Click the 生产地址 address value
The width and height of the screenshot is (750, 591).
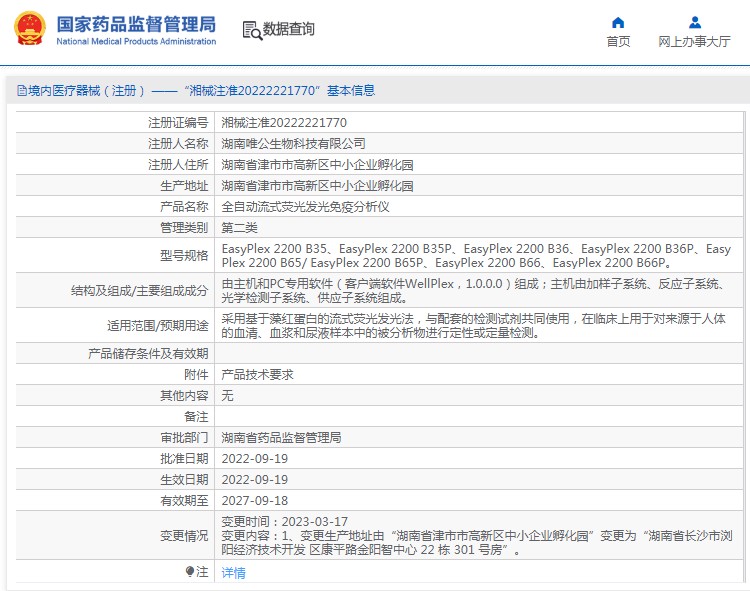tap(317, 186)
